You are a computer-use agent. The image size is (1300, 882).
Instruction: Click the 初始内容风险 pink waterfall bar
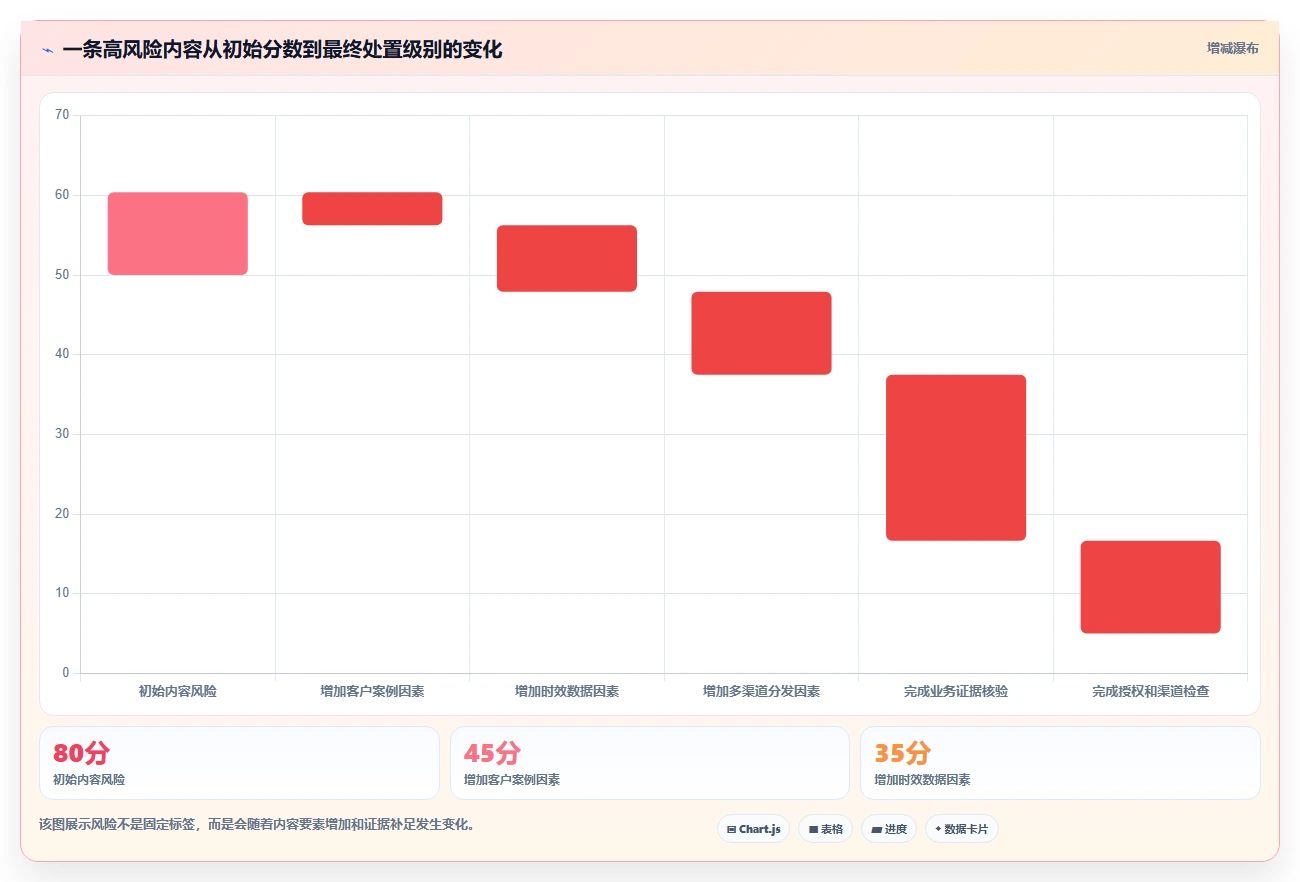click(x=178, y=233)
